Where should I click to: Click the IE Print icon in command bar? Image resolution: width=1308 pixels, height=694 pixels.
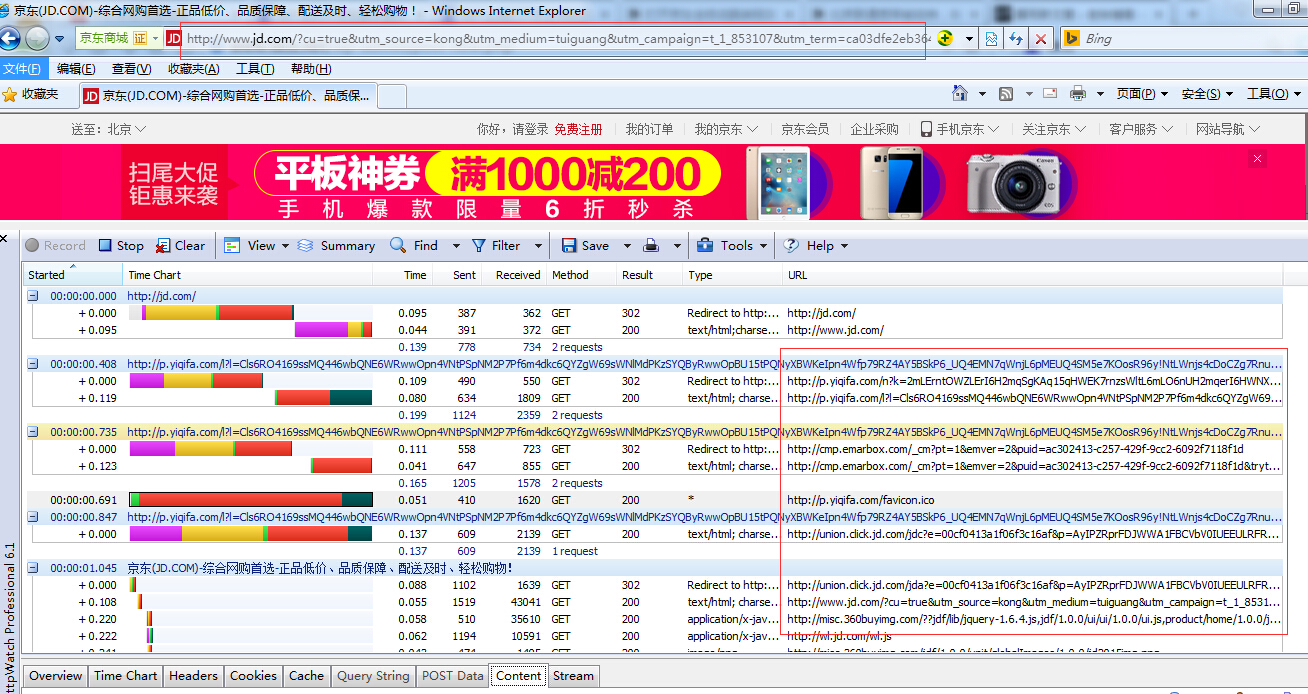click(x=1078, y=93)
